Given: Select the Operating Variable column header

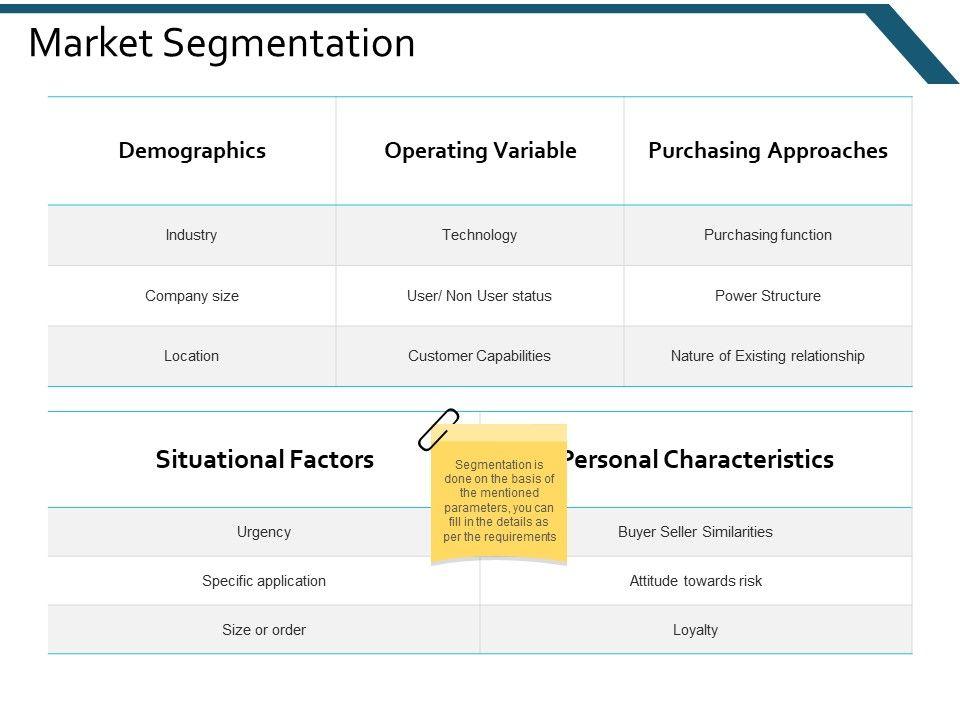Looking at the screenshot, I should [480, 151].
